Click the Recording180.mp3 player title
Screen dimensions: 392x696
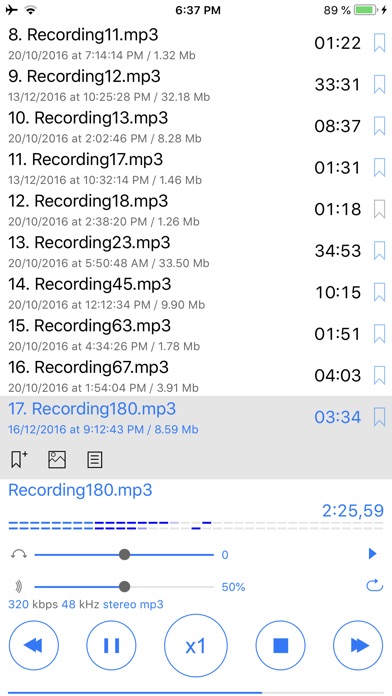[x=80, y=490]
